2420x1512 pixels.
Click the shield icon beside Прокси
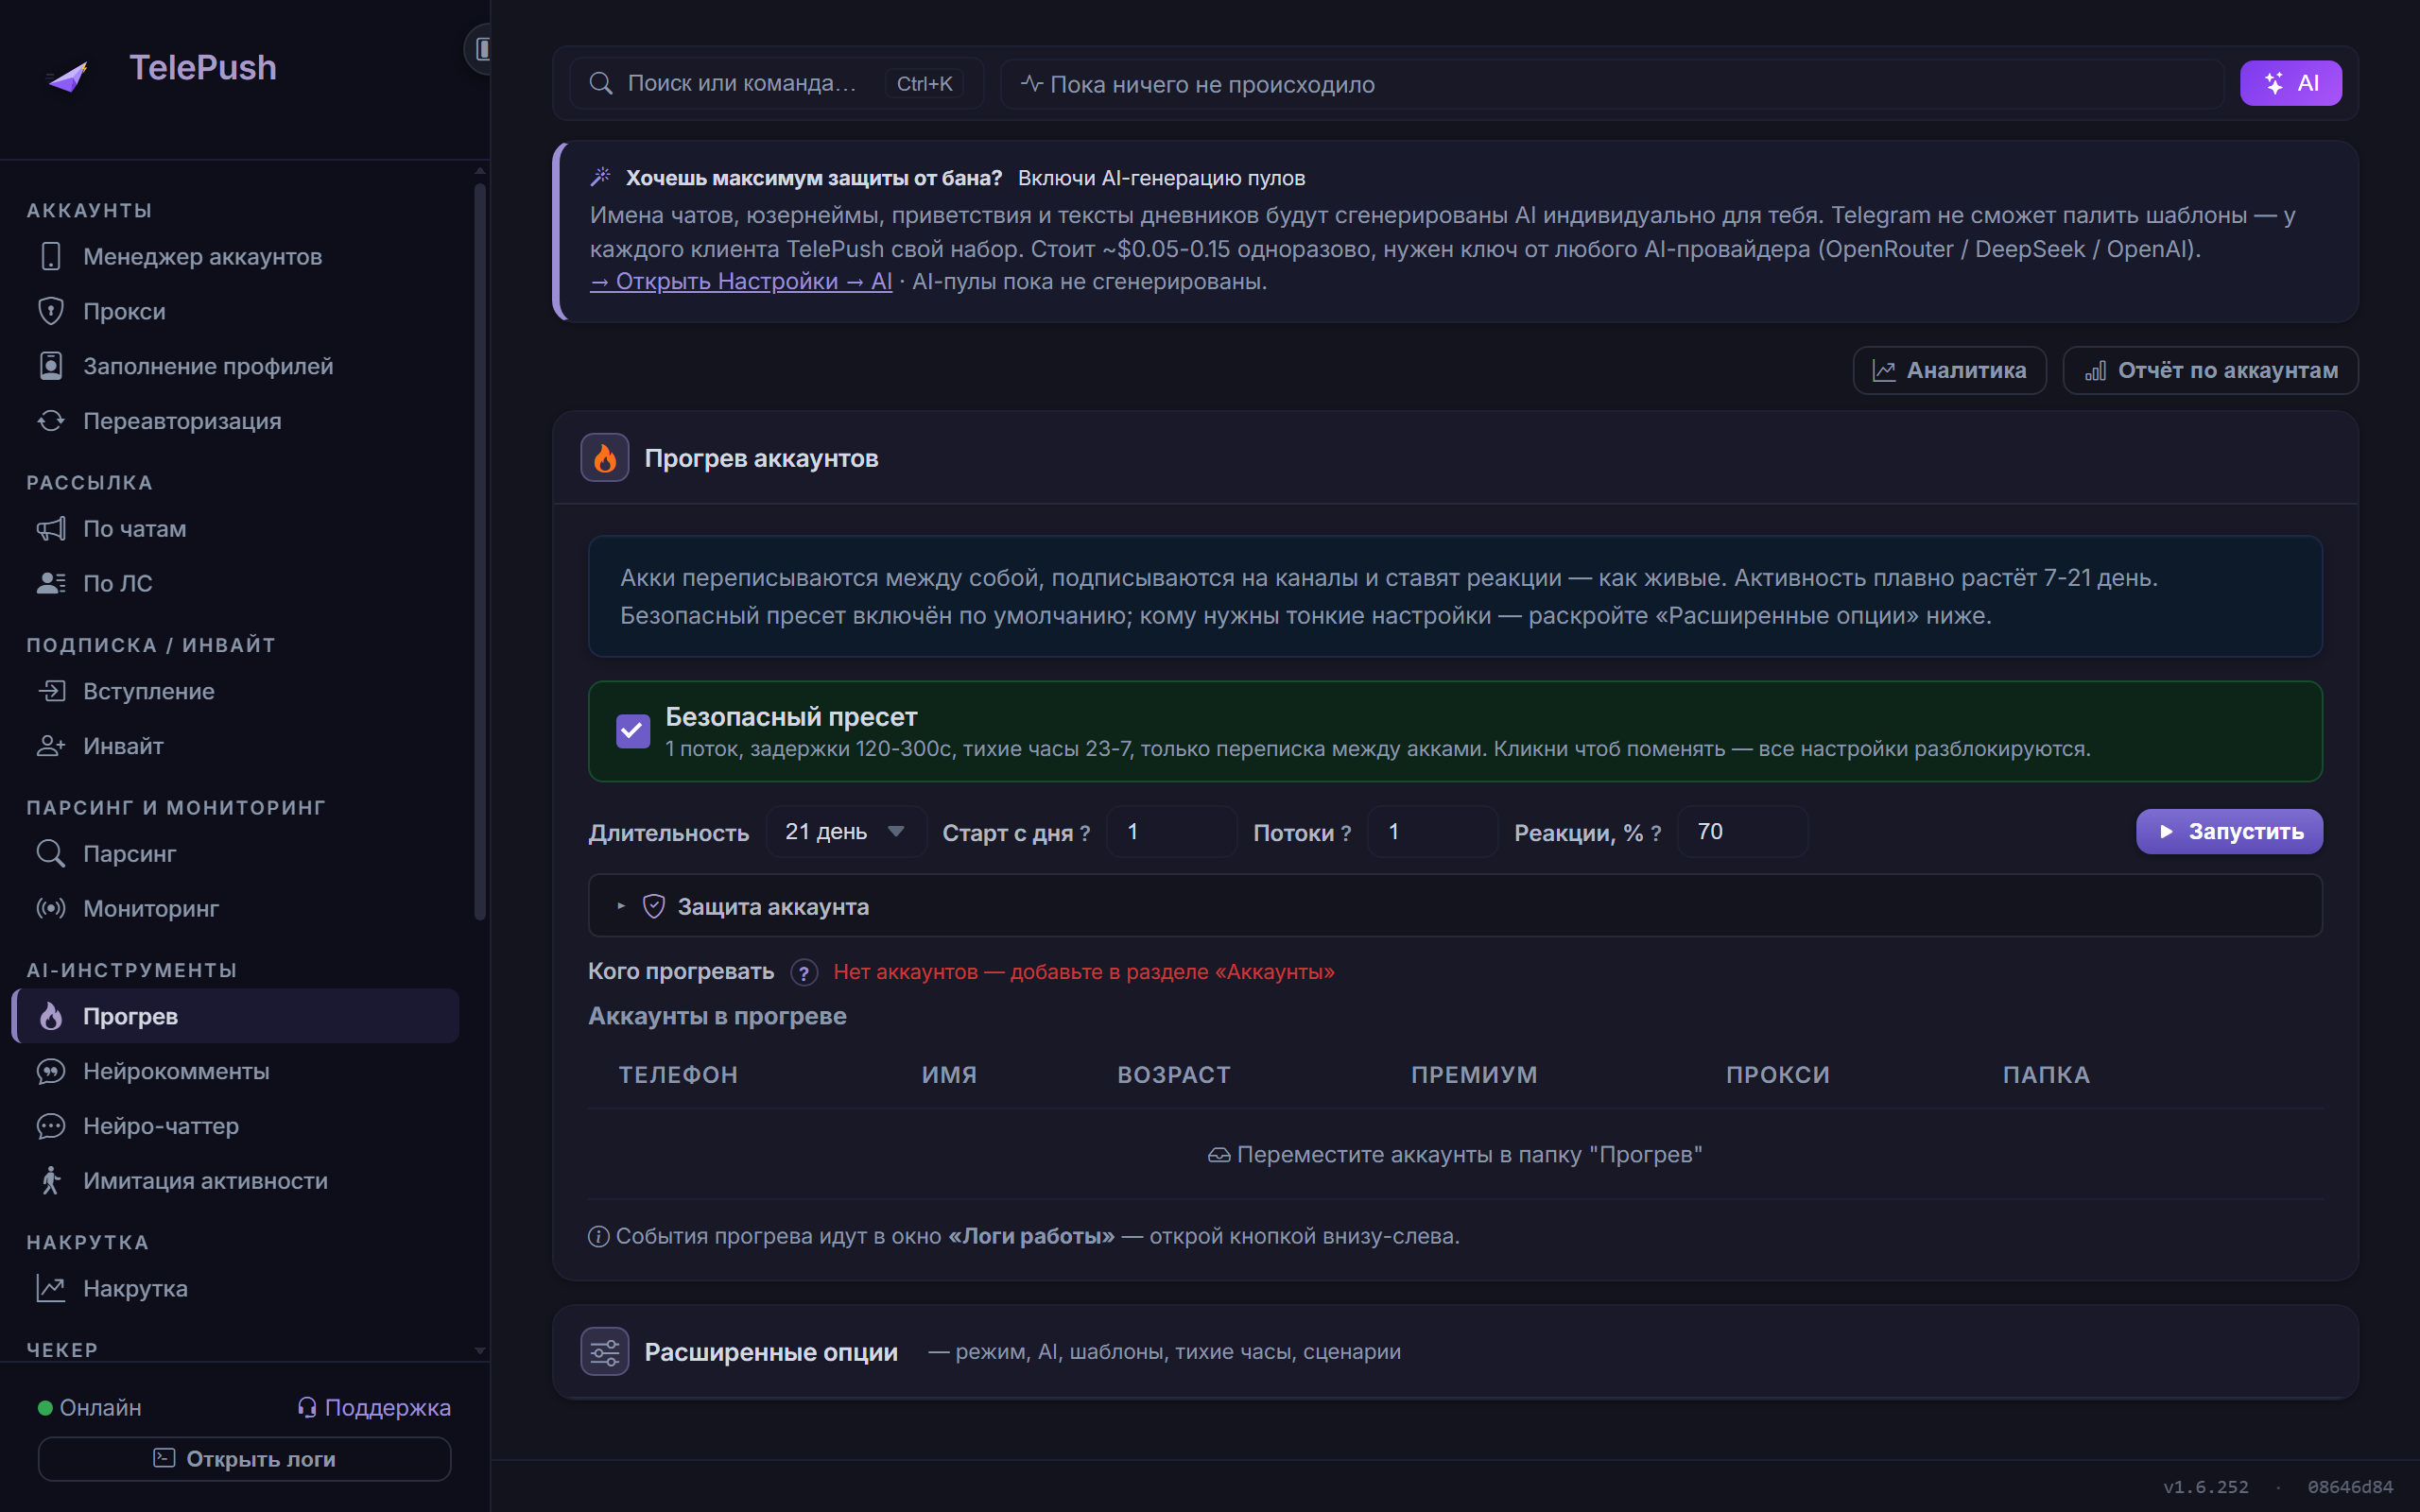pyautogui.click(x=51, y=311)
